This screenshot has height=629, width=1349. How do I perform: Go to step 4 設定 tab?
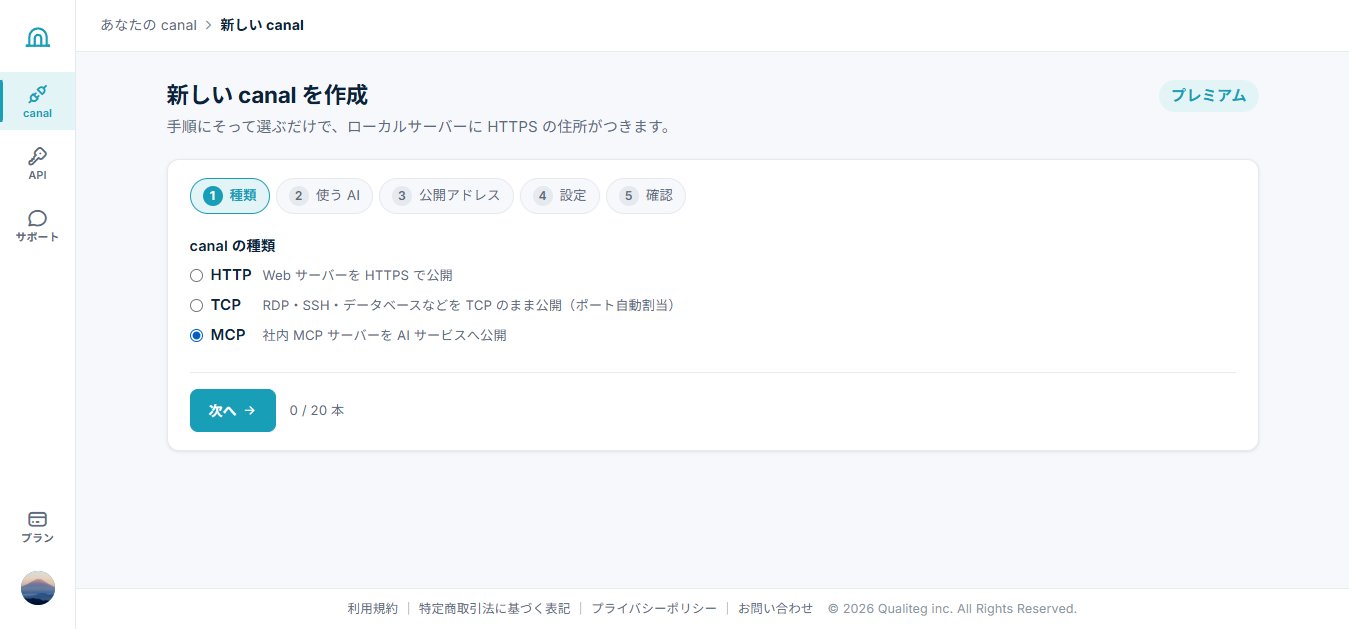pyautogui.click(x=560, y=196)
